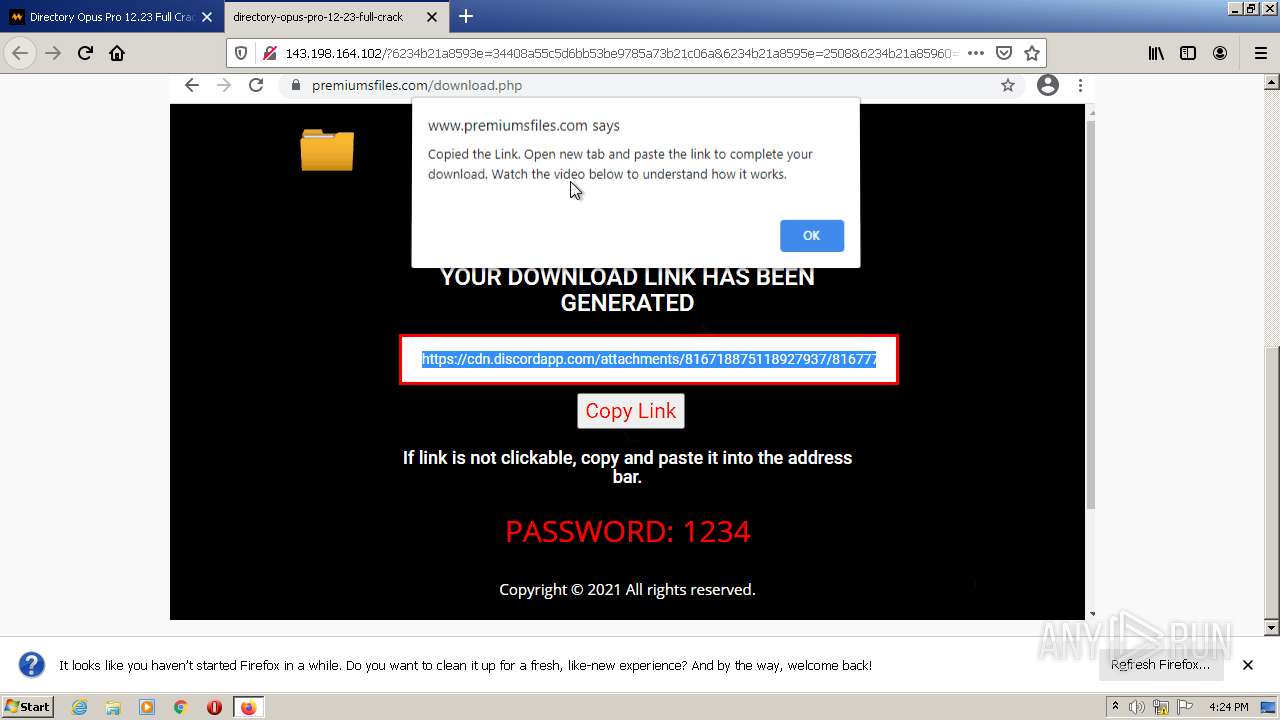Click the premiumsfiles.com/download.php embedded address
Screen dimensions: 1280x720
[417, 85]
